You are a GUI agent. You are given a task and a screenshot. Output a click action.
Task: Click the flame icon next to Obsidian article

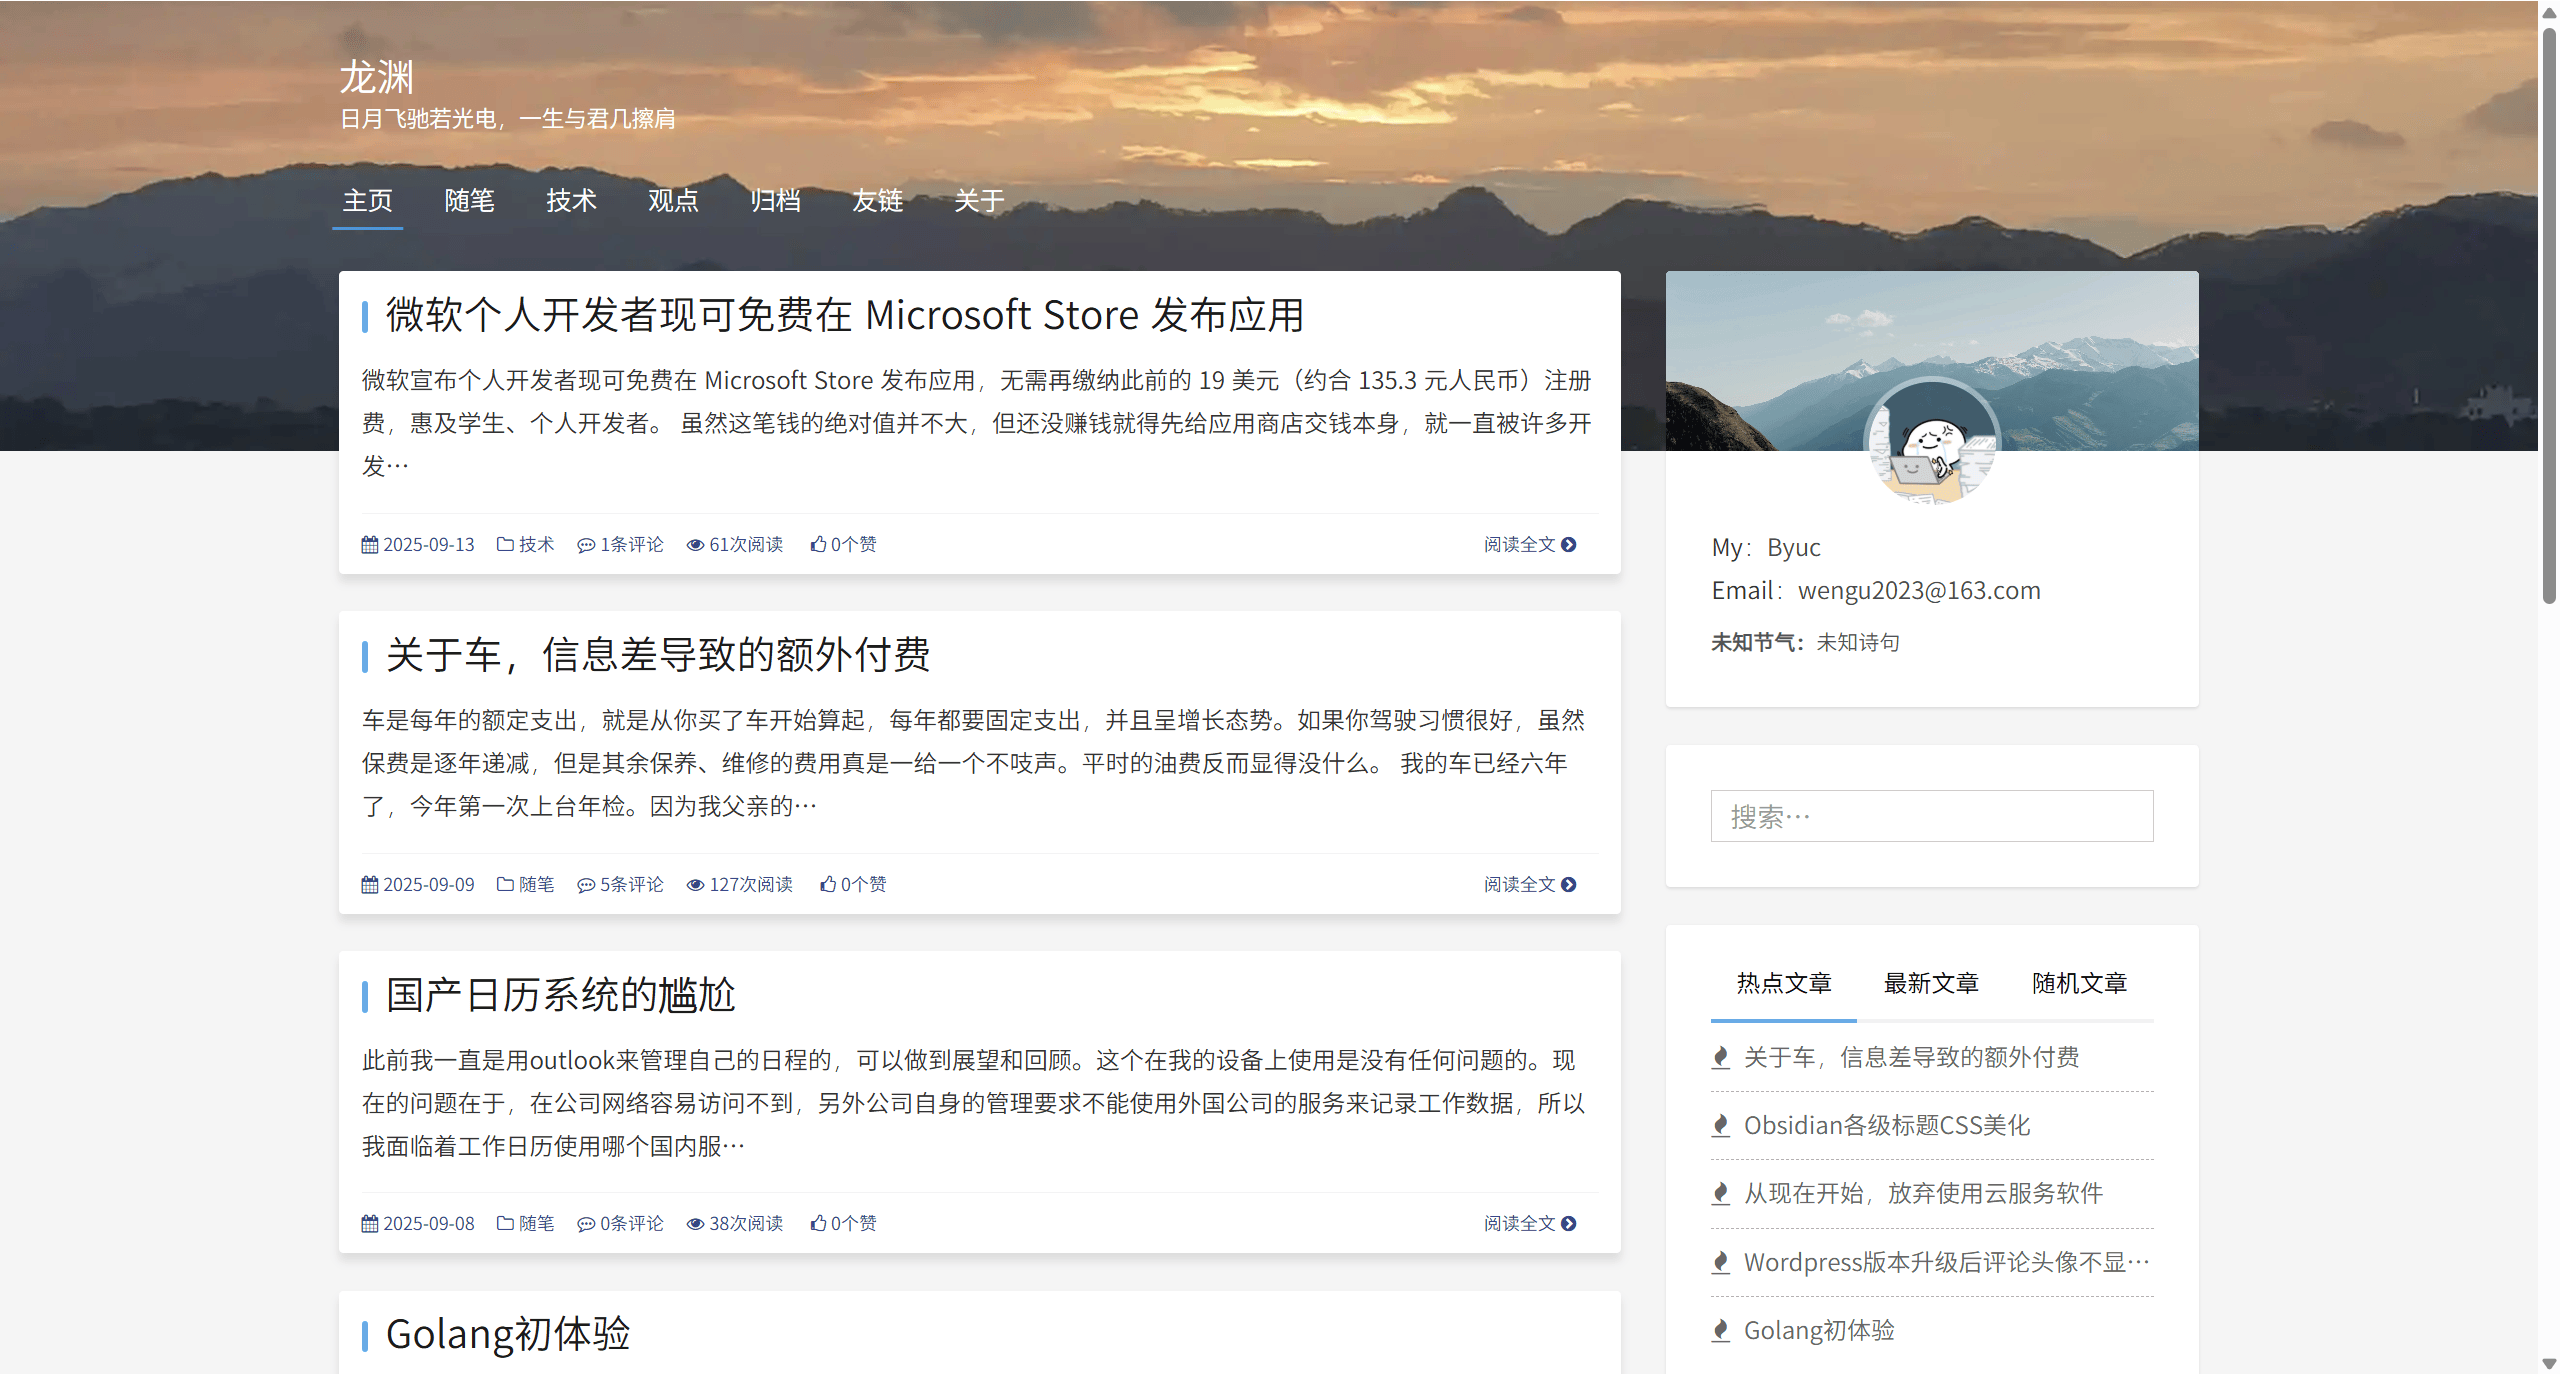click(1721, 1126)
